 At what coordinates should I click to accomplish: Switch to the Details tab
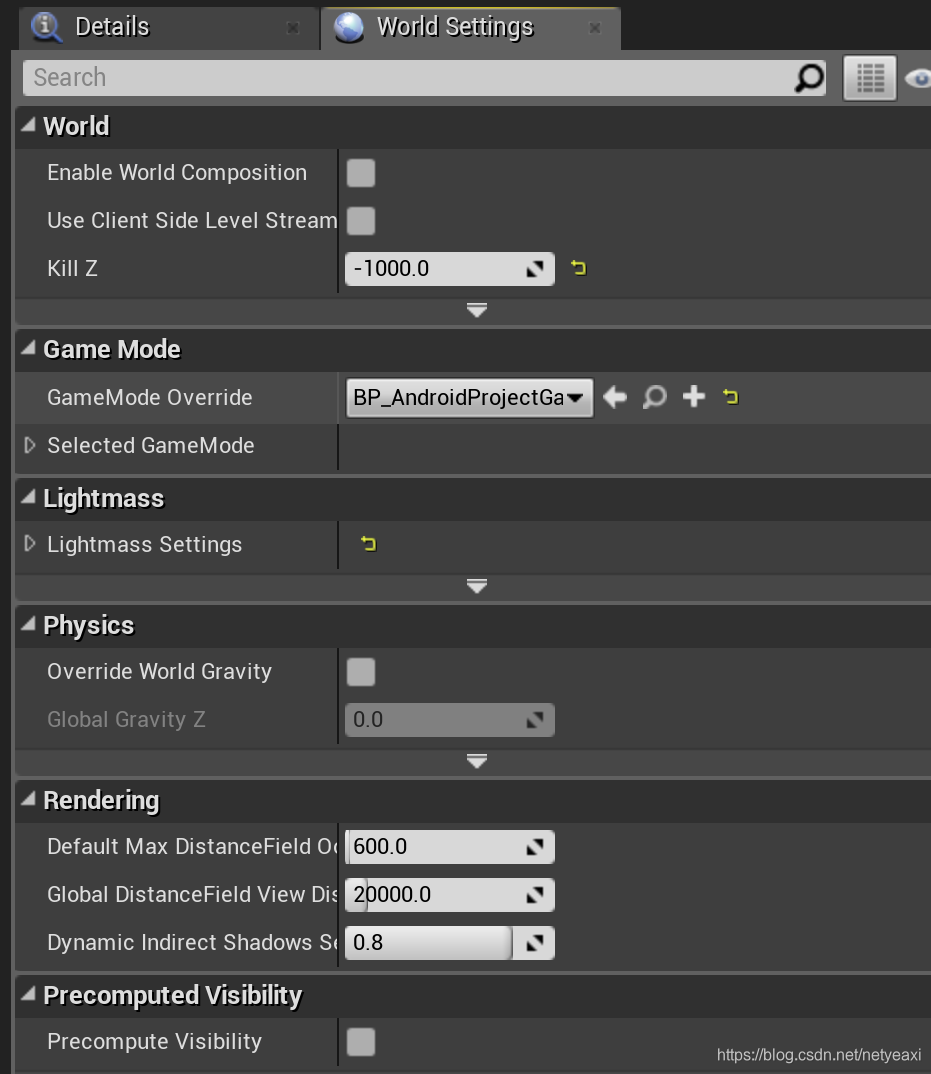[x=168, y=28]
